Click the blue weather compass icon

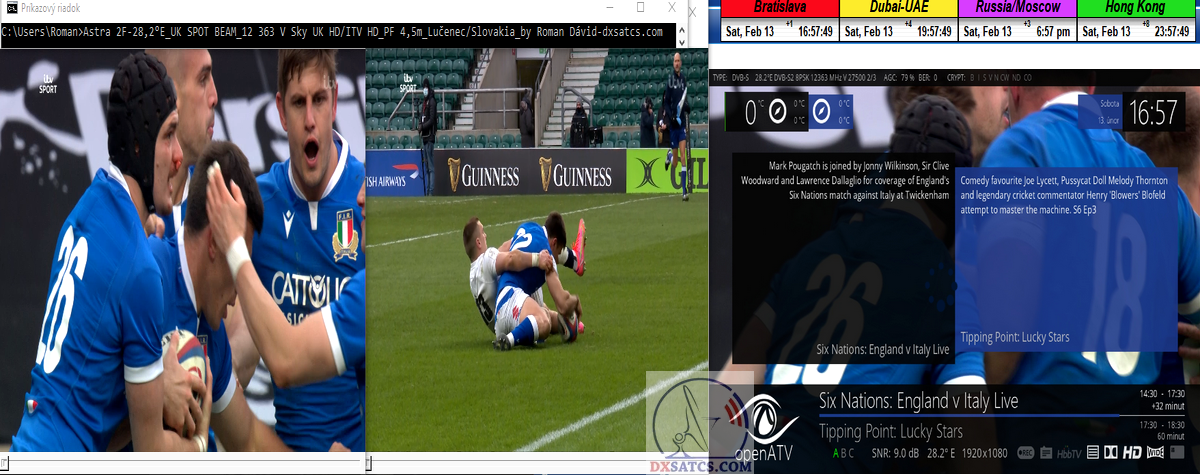coord(821,111)
